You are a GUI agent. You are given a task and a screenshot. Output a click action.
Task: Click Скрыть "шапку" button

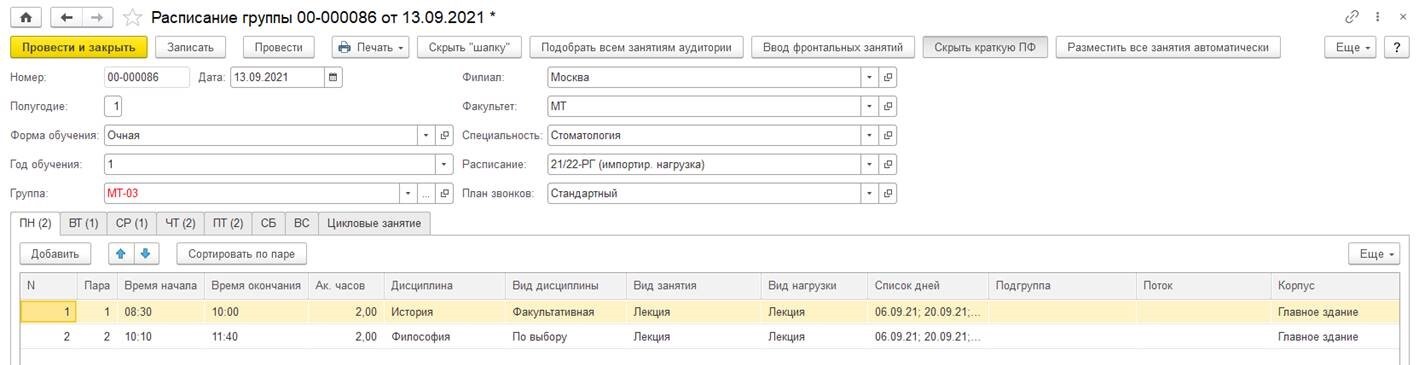point(469,47)
